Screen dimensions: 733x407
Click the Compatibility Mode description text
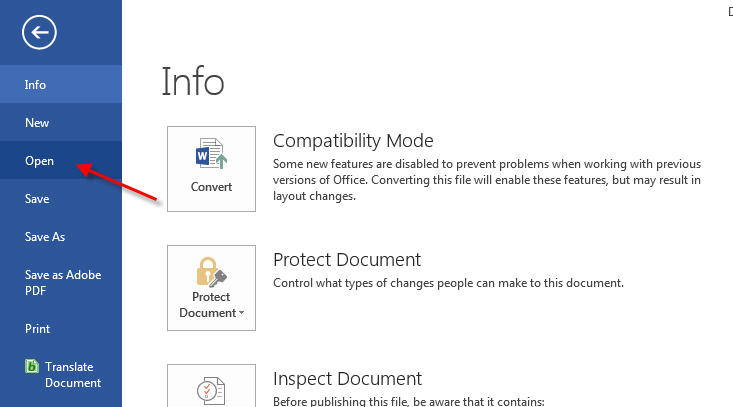(x=487, y=180)
